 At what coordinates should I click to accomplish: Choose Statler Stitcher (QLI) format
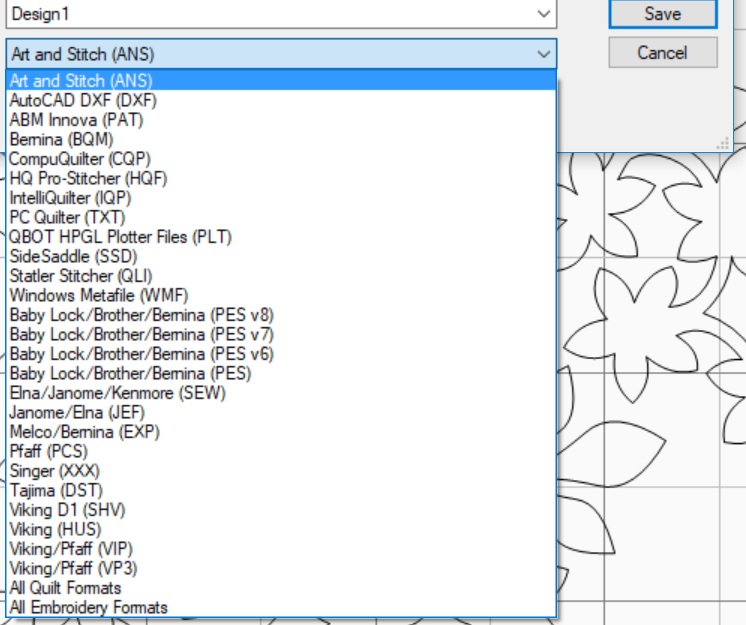[x=281, y=275]
